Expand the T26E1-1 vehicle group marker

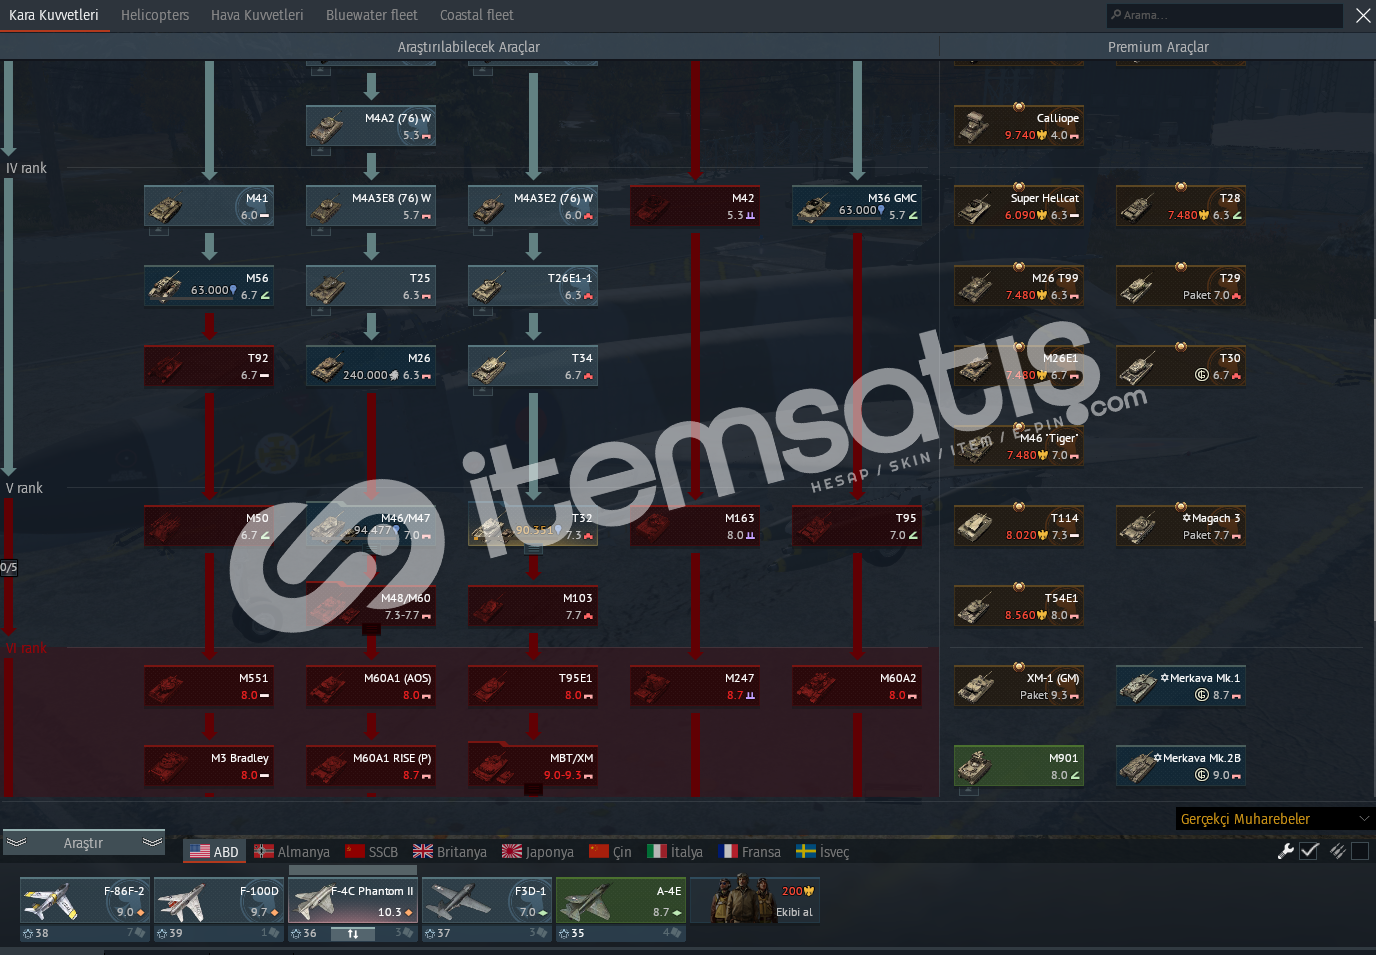pyautogui.click(x=483, y=311)
